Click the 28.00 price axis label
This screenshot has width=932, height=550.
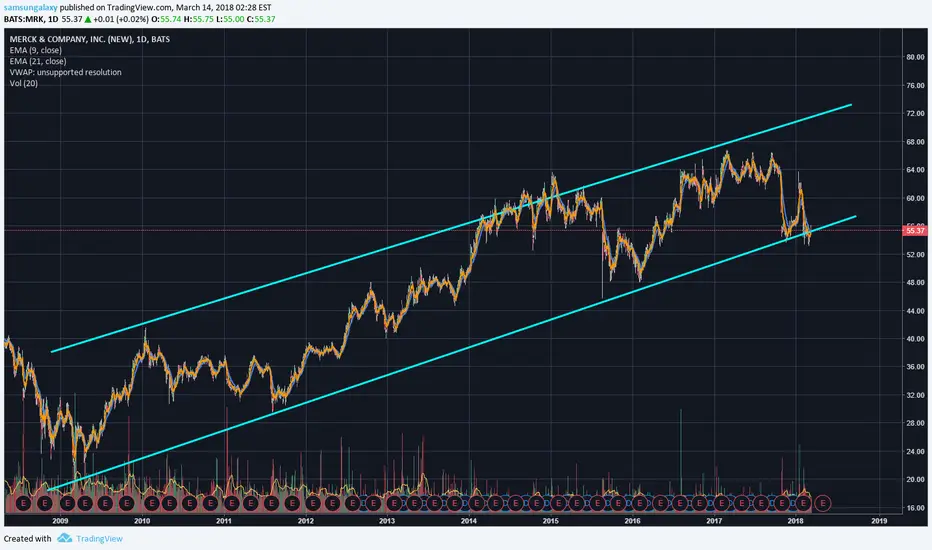click(x=915, y=423)
